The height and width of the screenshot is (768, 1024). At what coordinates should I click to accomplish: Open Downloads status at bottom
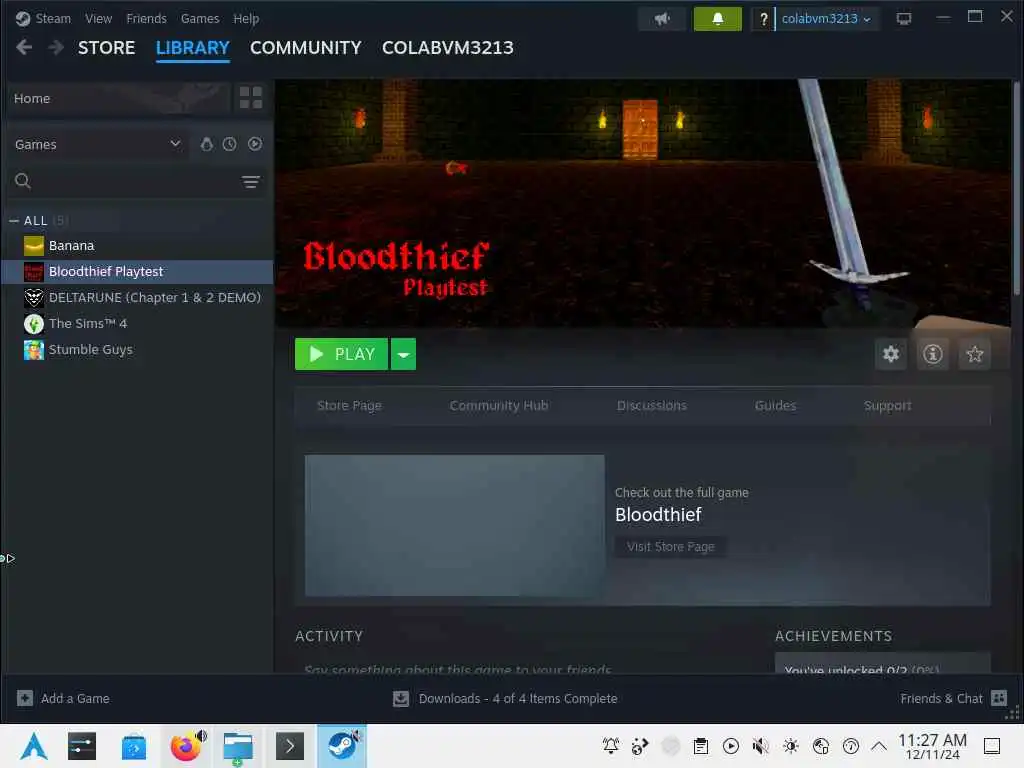505,699
